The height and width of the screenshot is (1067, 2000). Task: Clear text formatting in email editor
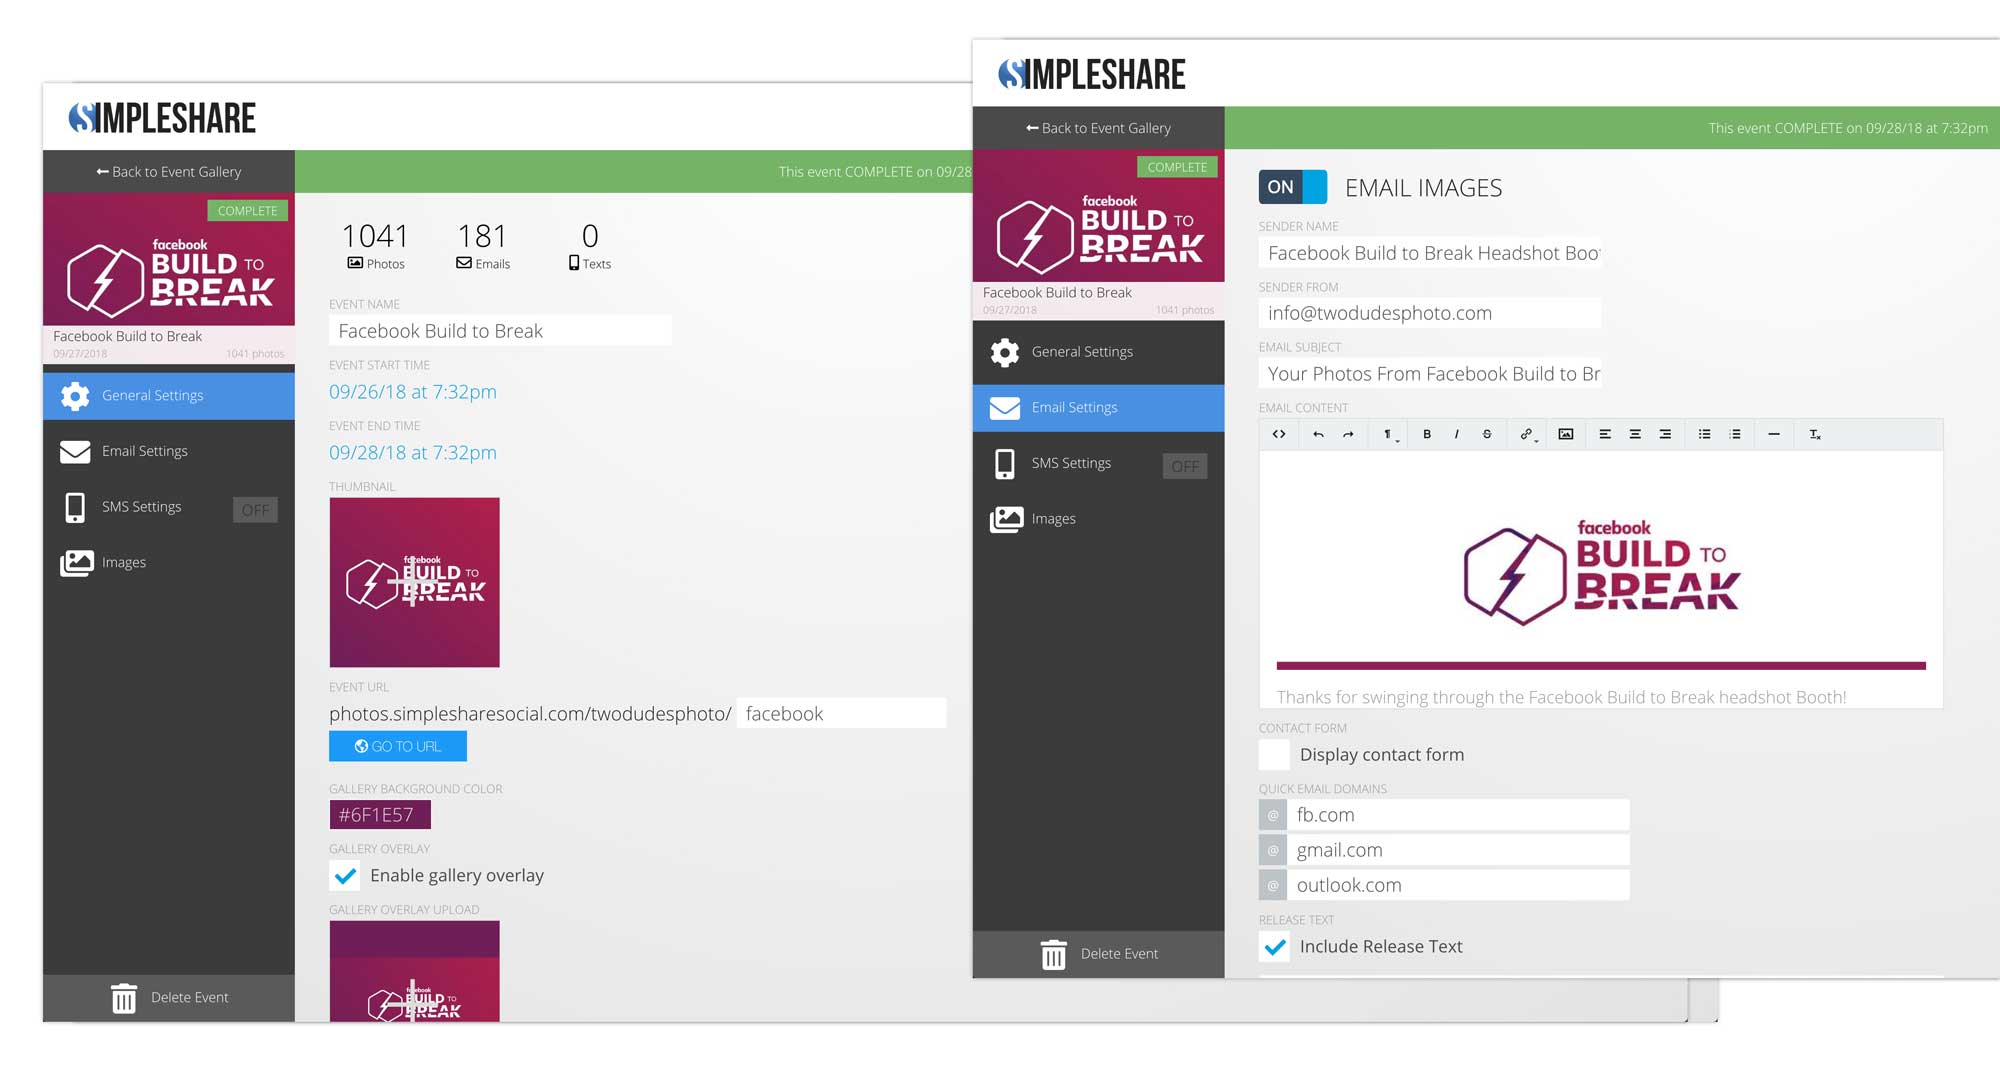point(1814,434)
